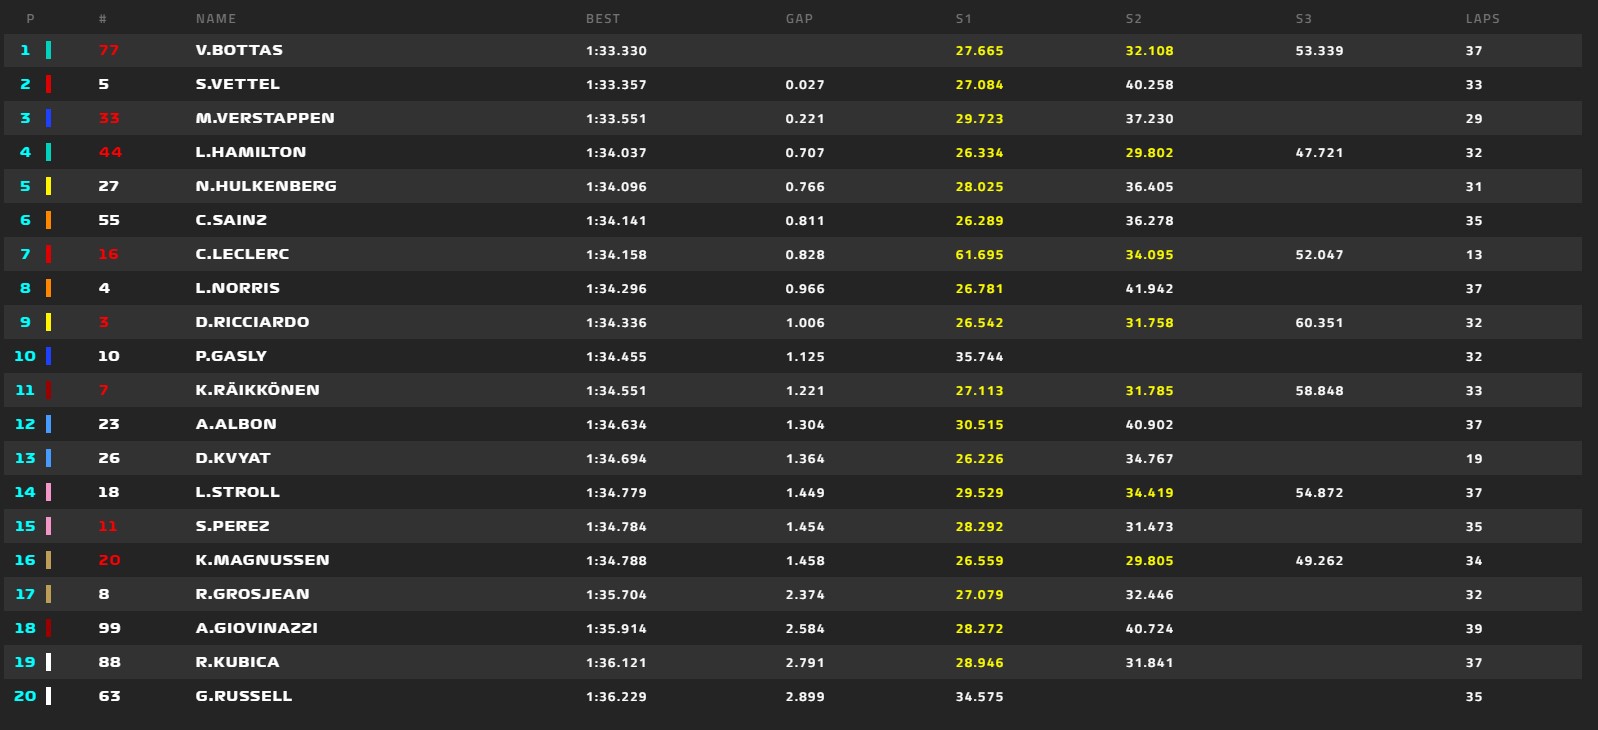Select L.NORRIS best time 1:34.296
1598x730 pixels.
tap(616, 288)
